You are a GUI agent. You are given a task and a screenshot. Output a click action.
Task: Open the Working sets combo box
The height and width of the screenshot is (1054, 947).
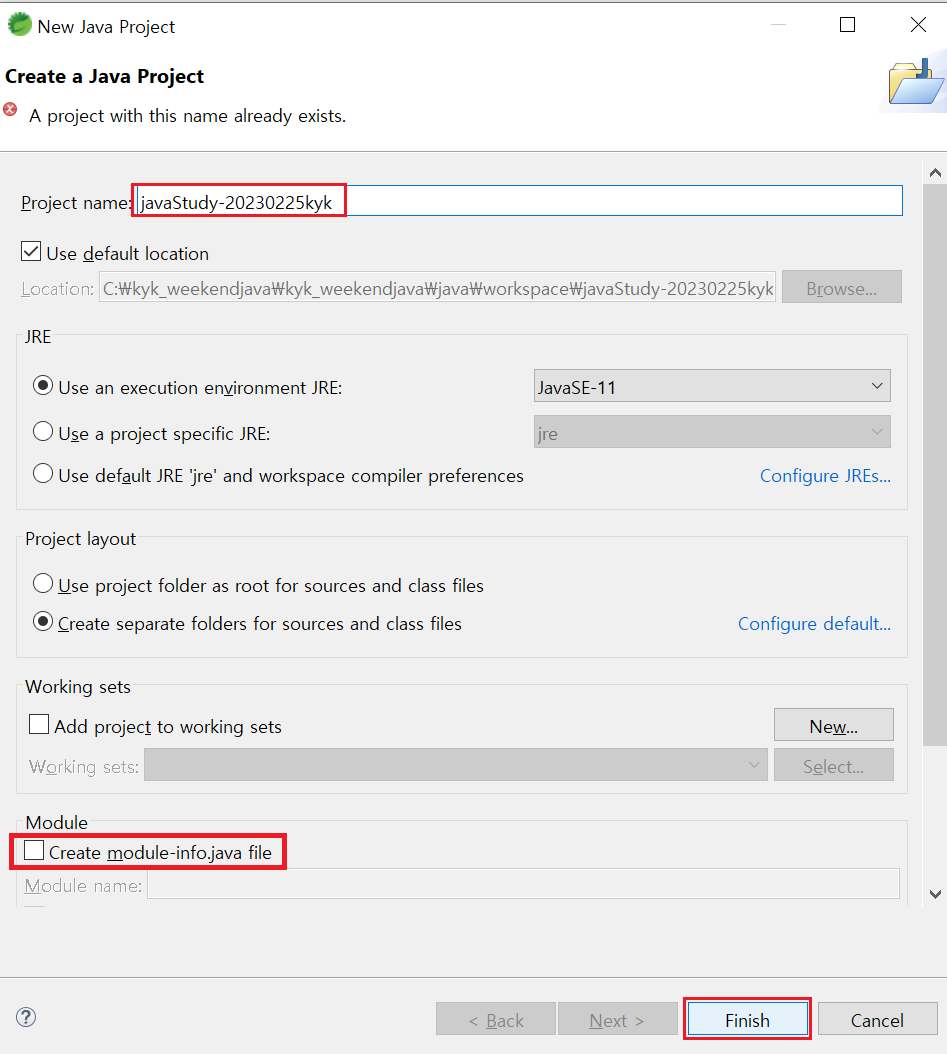pos(456,765)
